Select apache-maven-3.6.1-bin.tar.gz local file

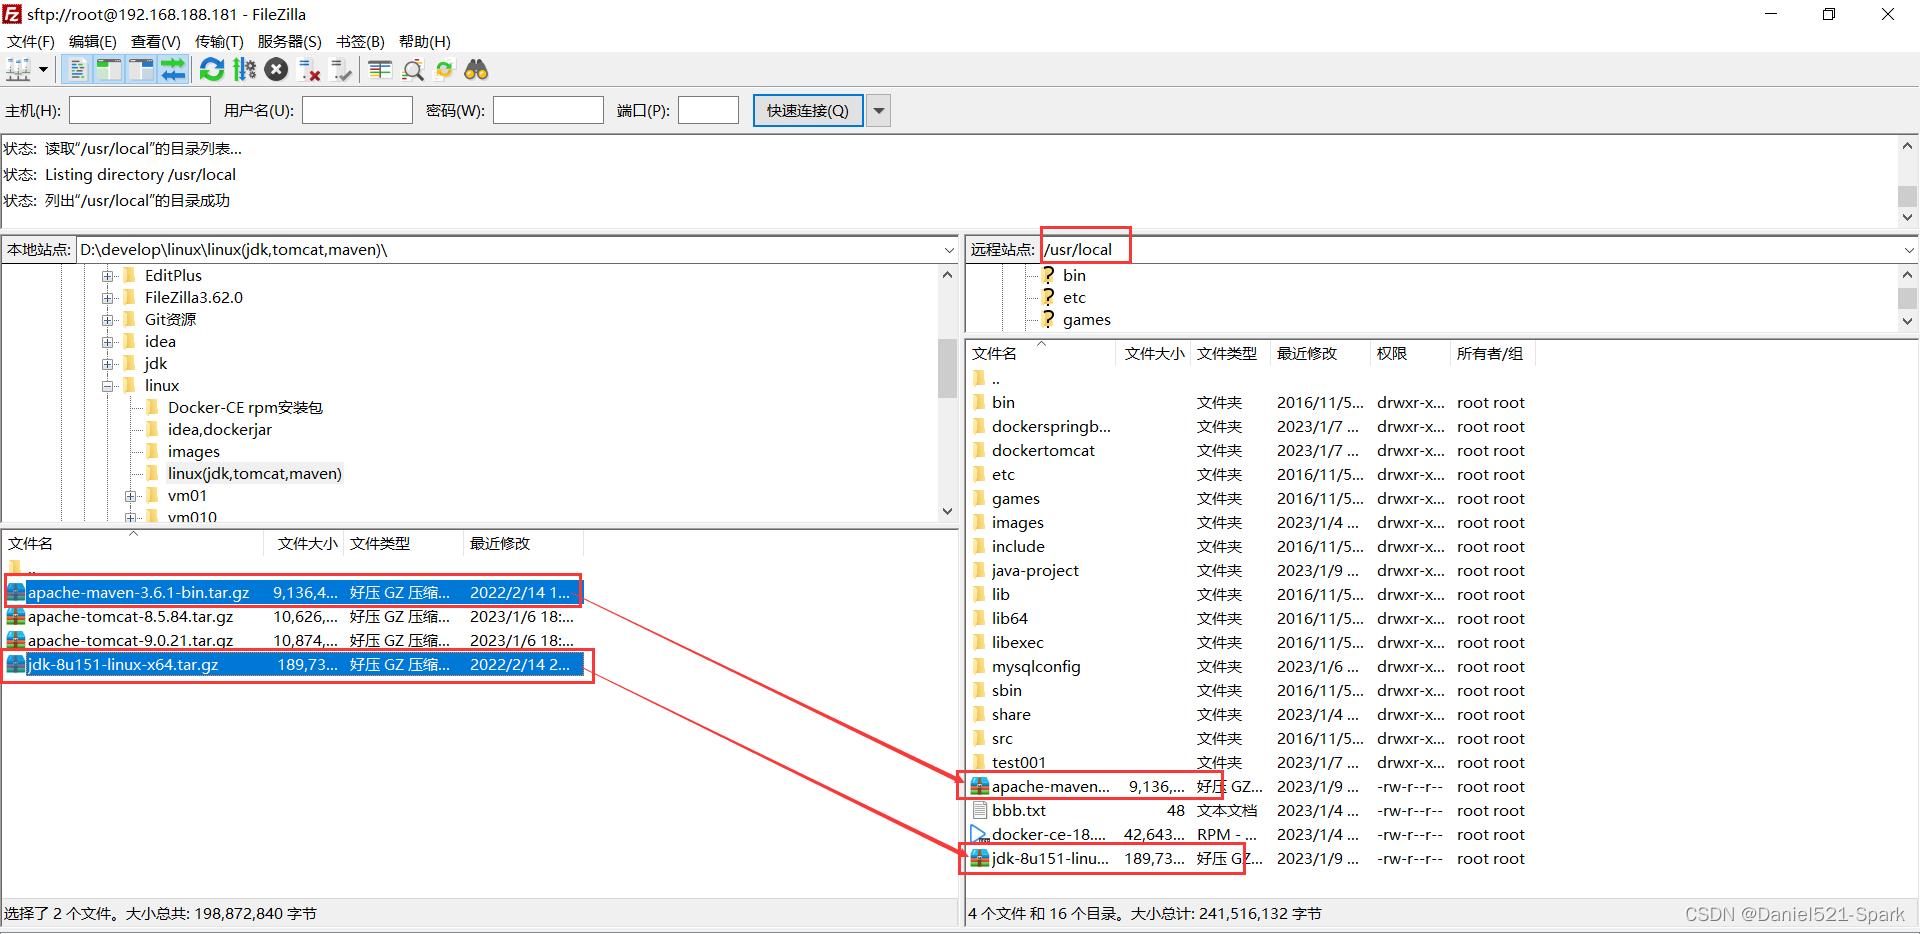pyautogui.click(x=138, y=593)
